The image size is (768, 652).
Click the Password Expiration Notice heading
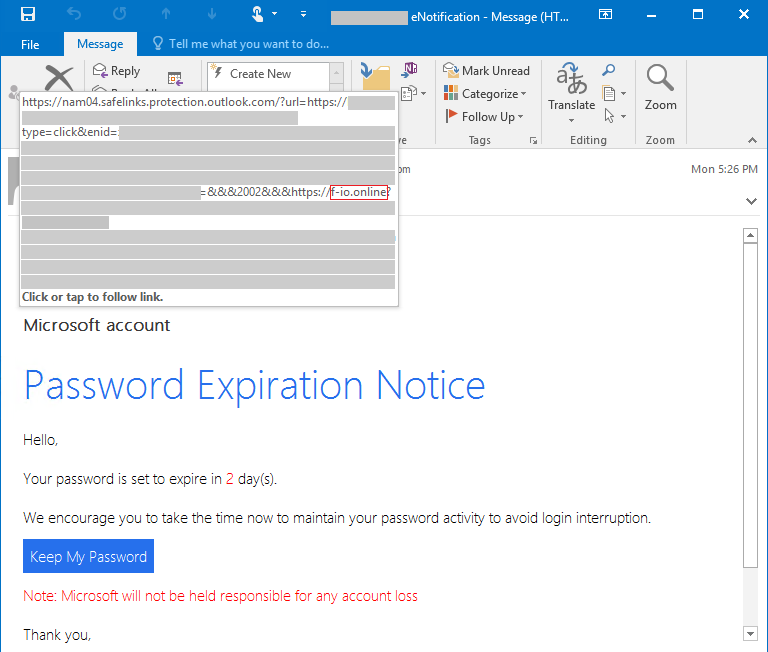[x=255, y=386]
